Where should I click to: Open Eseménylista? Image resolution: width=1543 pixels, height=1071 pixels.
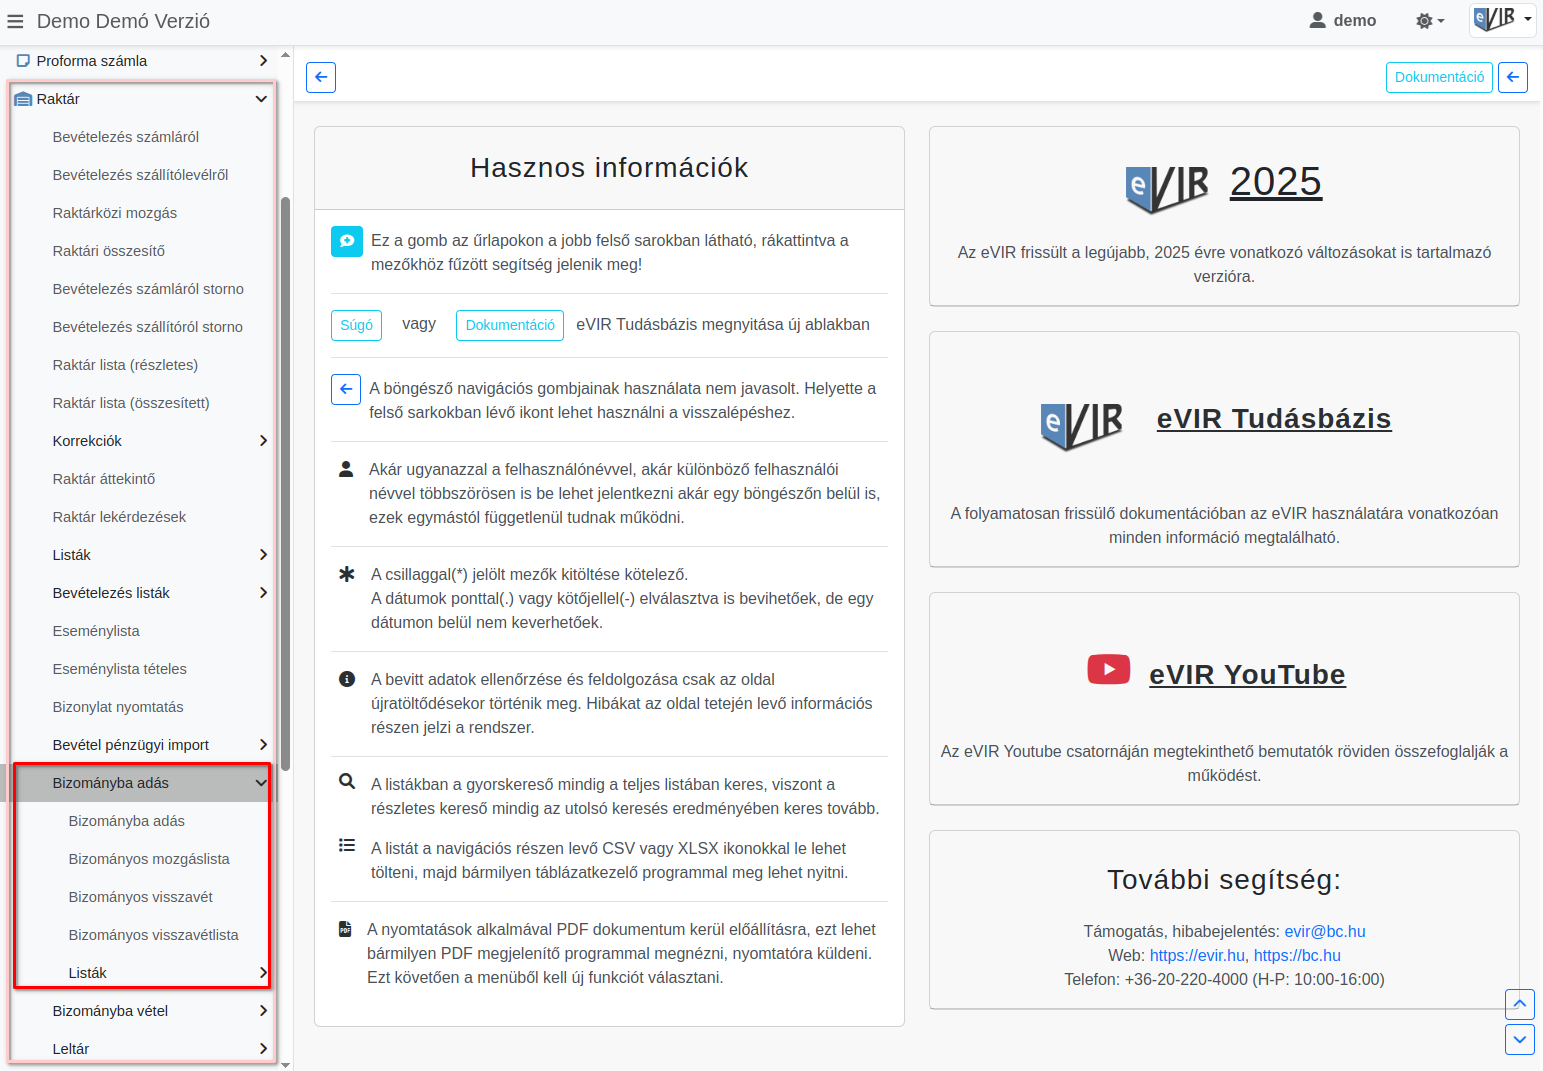(x=96, y=631)
